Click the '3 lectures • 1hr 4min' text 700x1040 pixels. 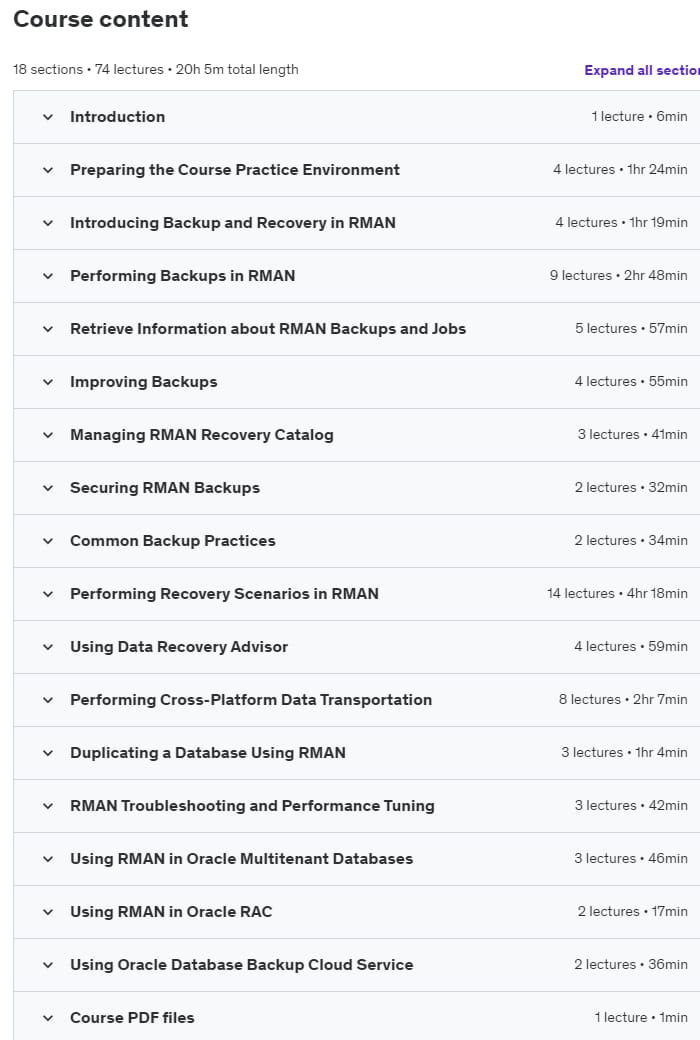624,753
